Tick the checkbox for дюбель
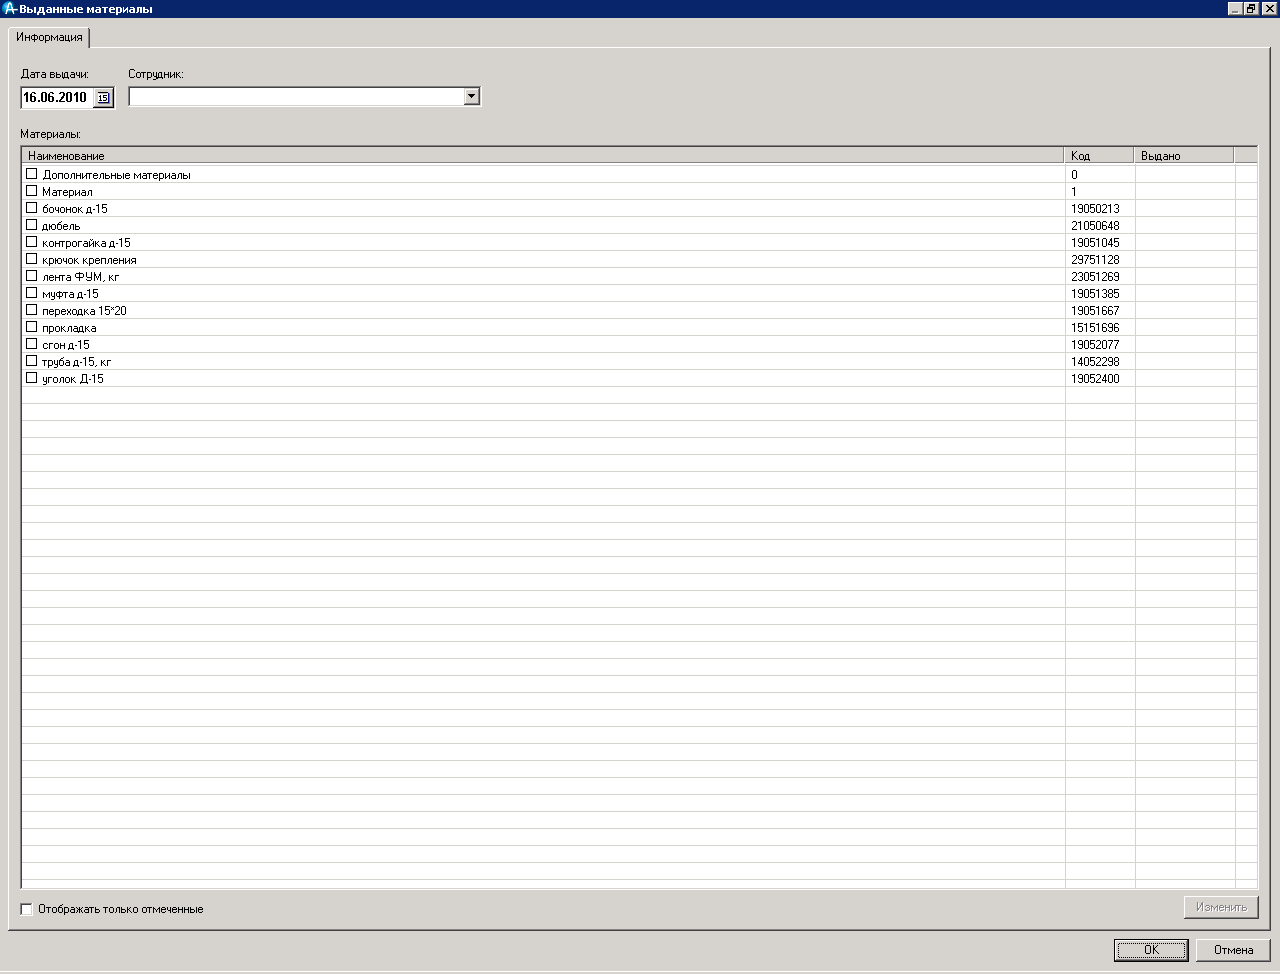 [x=32, y=225]
